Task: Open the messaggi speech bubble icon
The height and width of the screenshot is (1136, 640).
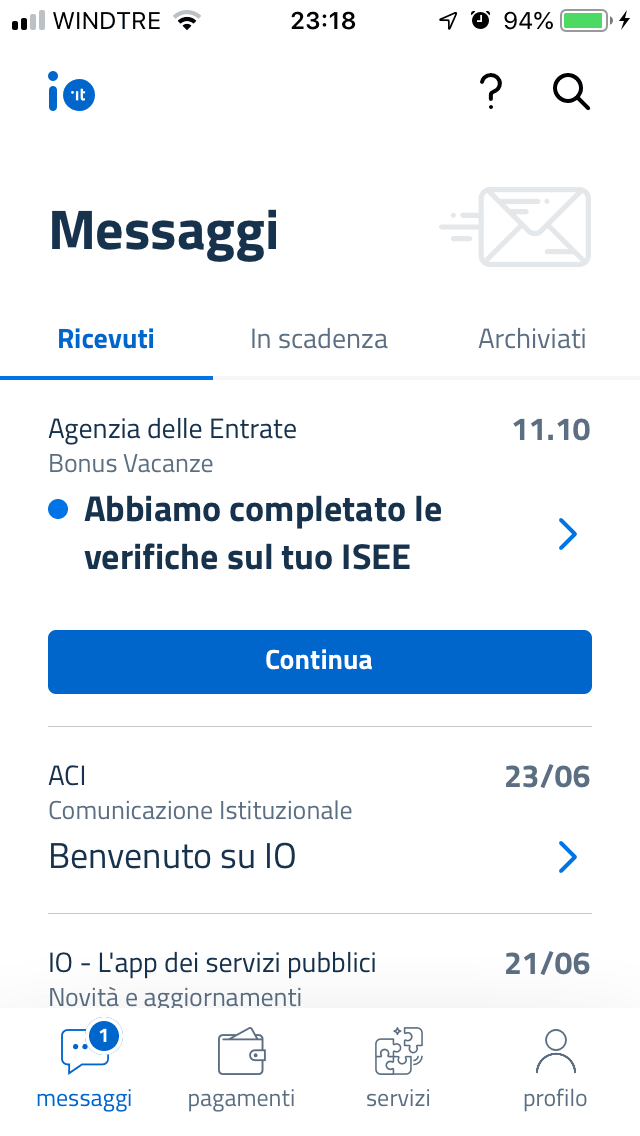Action: tap(84, 1053)
